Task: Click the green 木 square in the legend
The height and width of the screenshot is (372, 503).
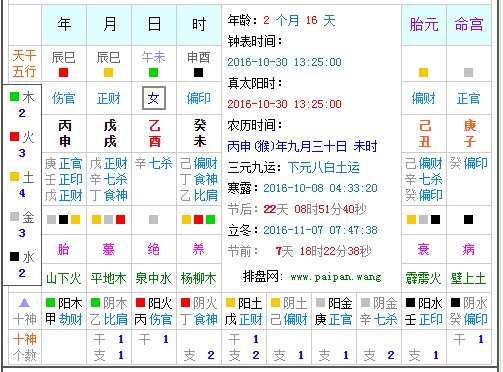Action: tap(15, 97)
